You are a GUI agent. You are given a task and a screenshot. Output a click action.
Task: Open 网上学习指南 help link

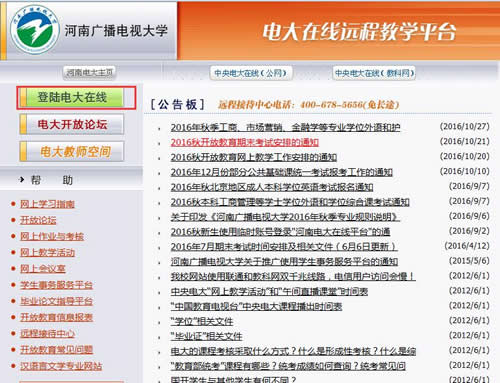47,204
